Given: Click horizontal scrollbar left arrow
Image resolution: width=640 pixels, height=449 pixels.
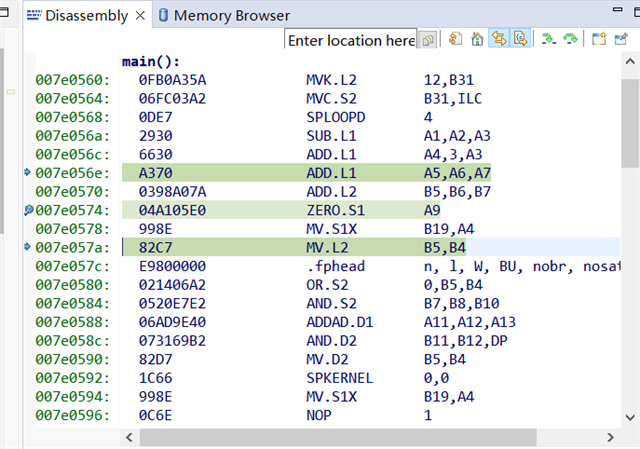Looking at the screenshot, I should pos(129,438).
